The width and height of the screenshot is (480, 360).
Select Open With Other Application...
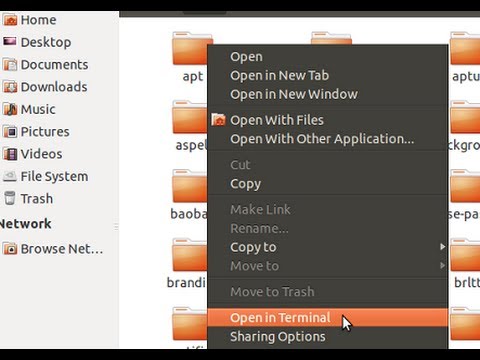pos(328,139)
